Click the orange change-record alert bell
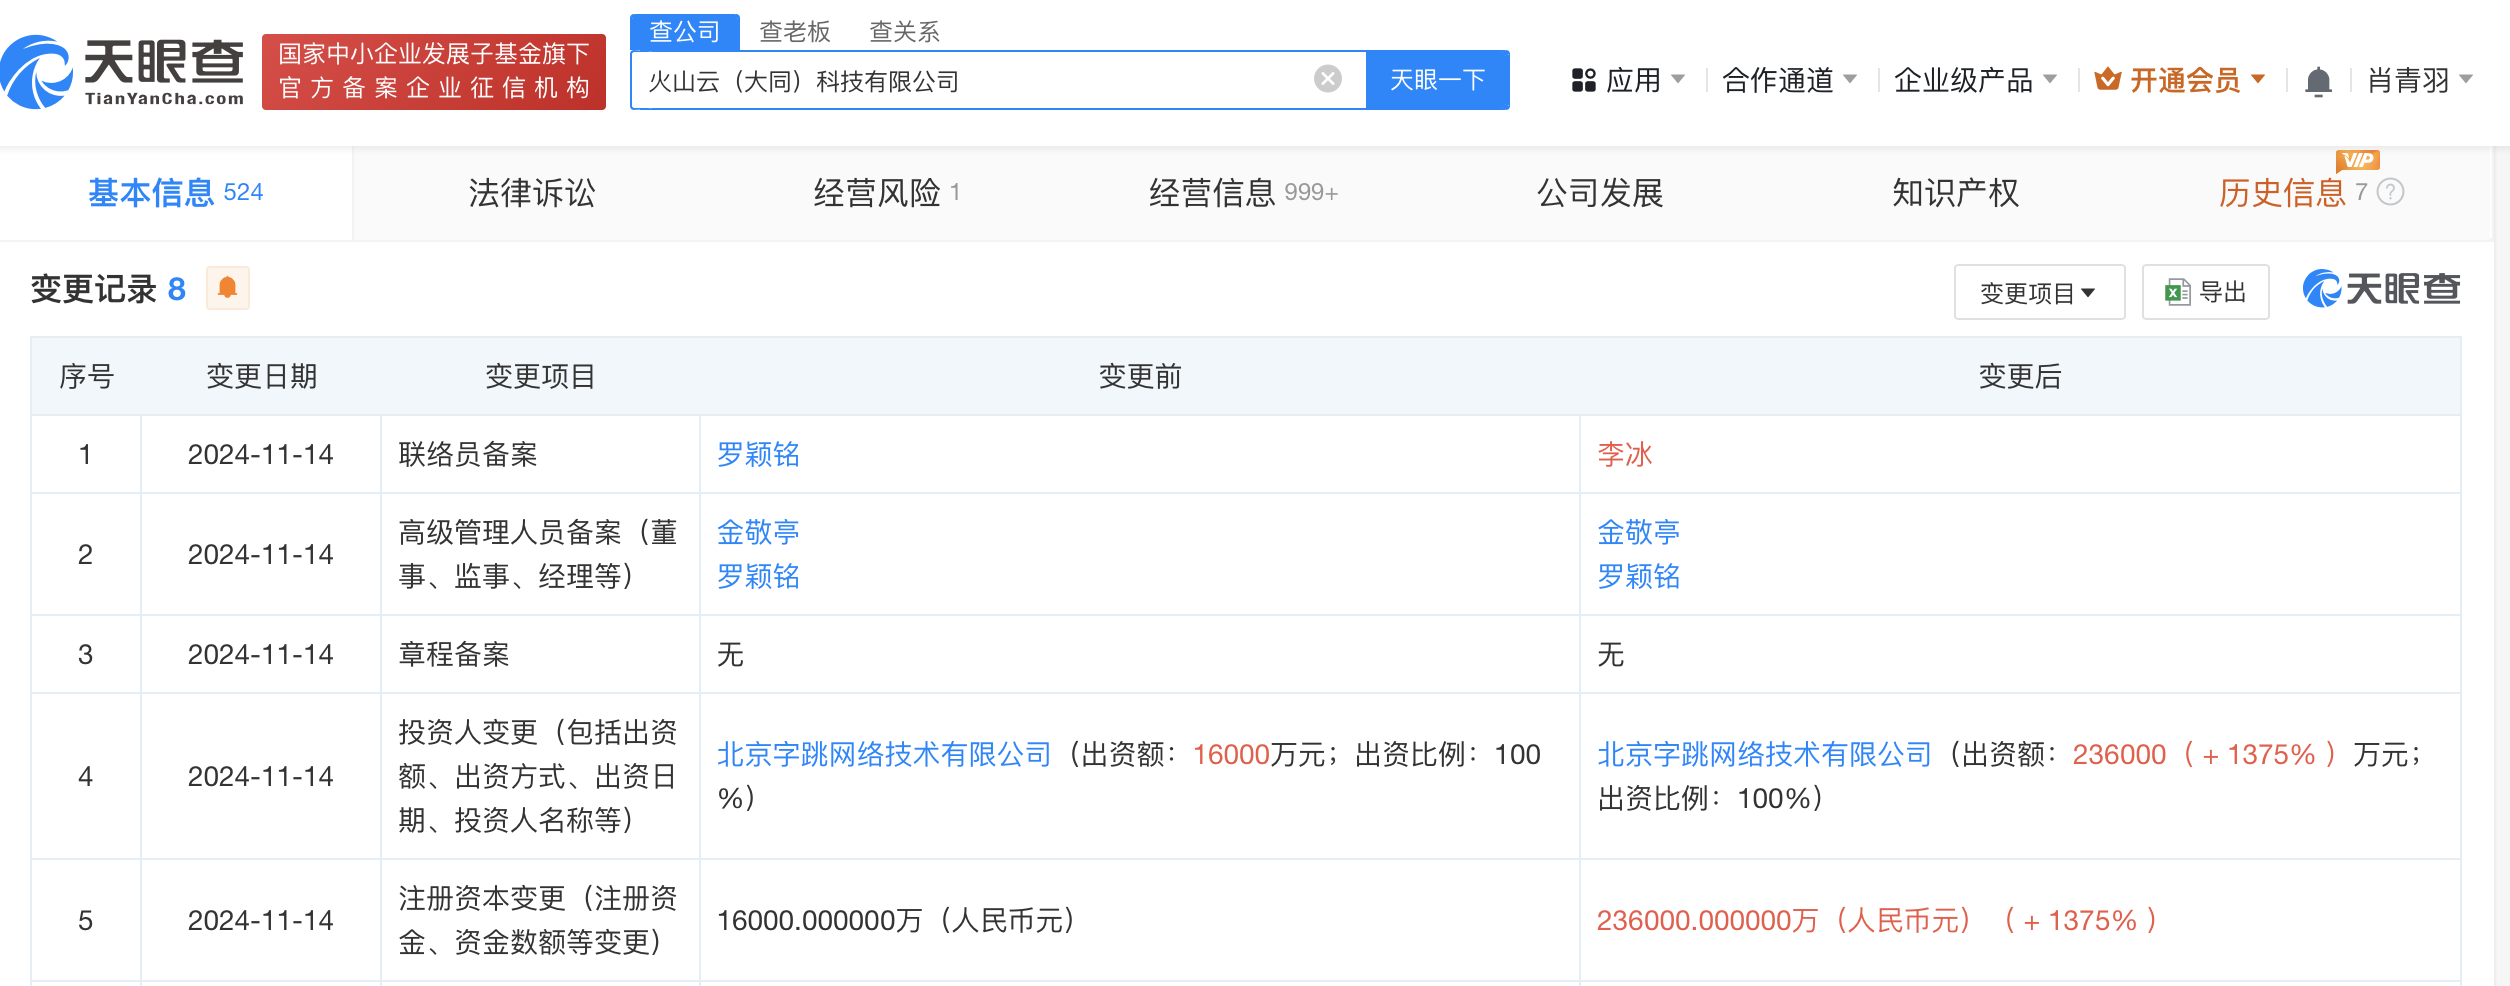Viewport: 2510px width, 986px height. [227, 289]
